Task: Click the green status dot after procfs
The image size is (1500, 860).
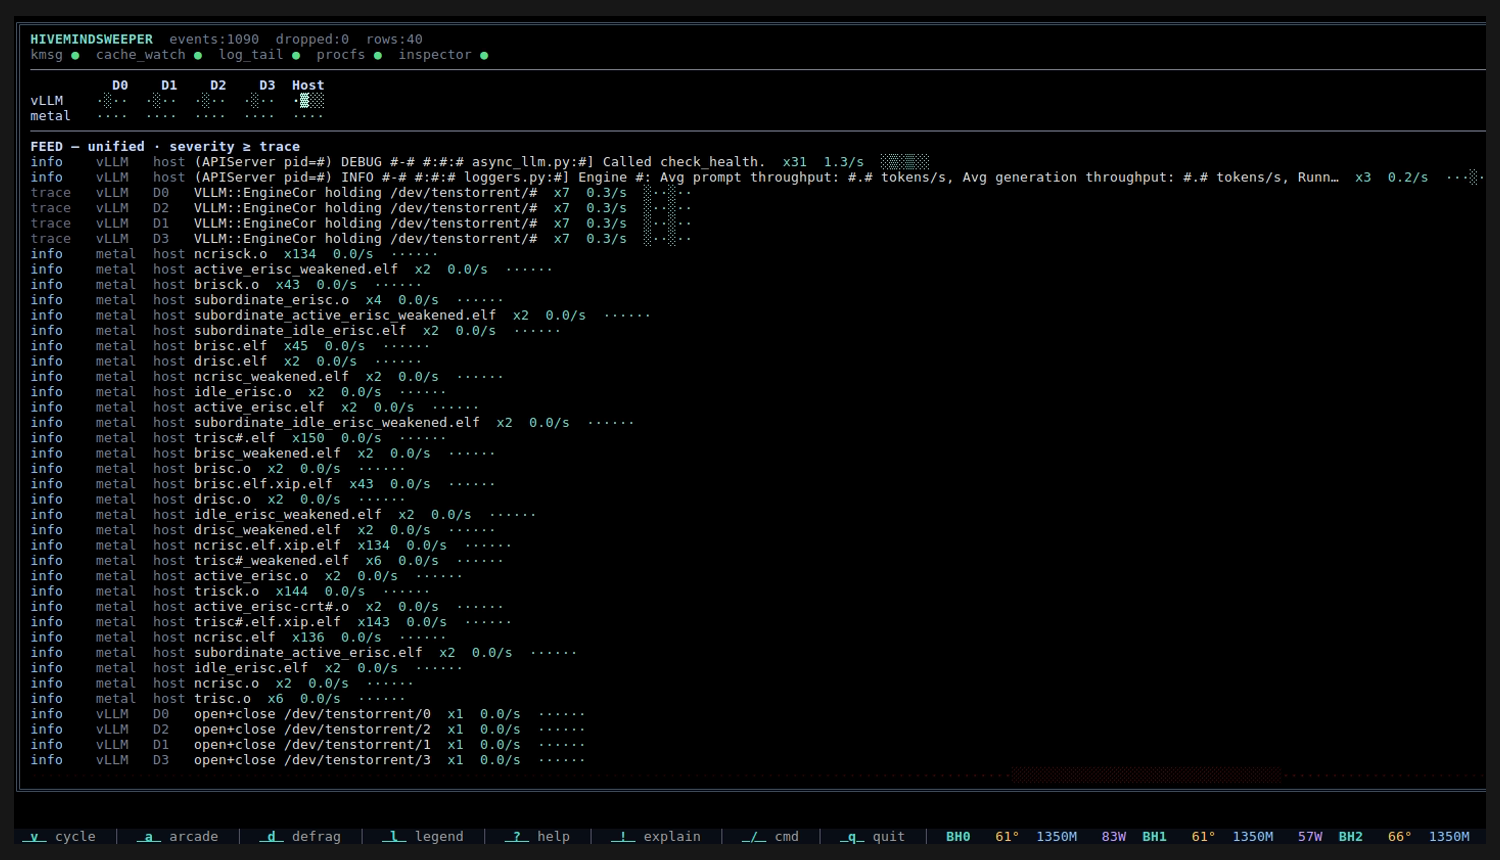Action: (378, 55)
